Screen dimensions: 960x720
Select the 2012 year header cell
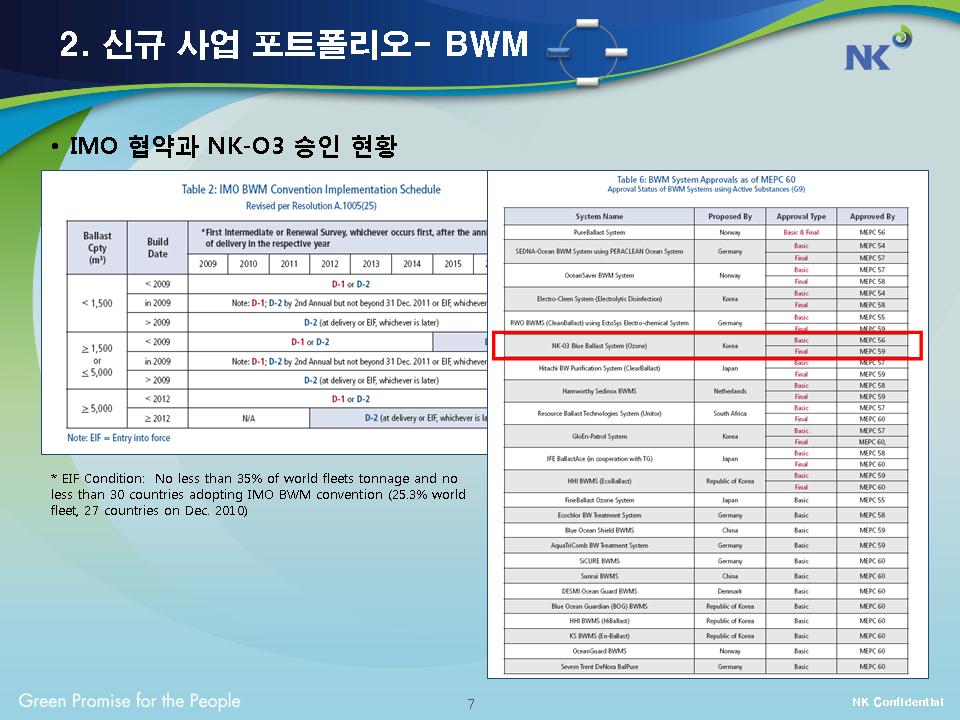330,264
